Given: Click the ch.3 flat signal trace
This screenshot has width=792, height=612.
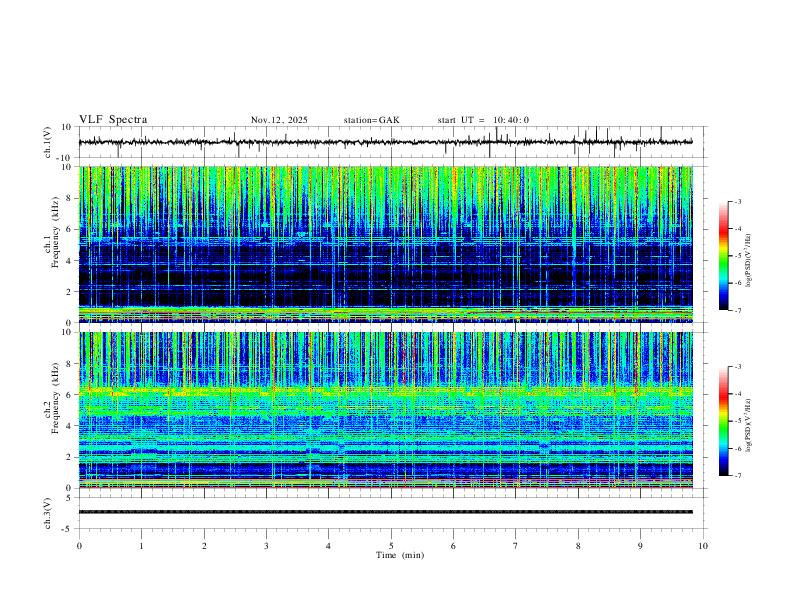Looking at the screenshot, I should click(x=386, y=512).
